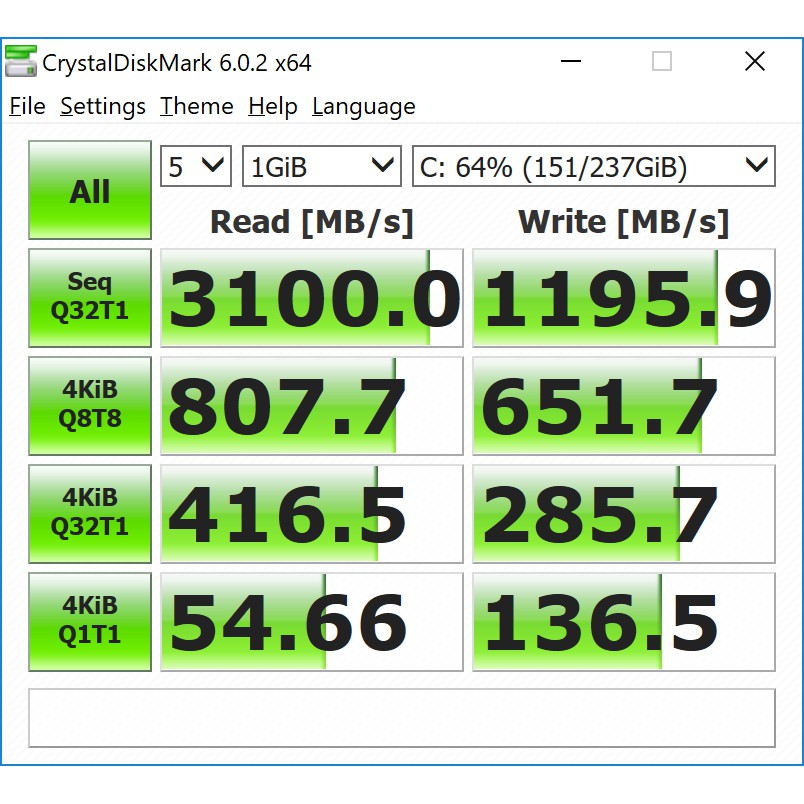The image size is (804, 804).
Task: Run all benchmarks with All button
Action: tap(90, 191)
